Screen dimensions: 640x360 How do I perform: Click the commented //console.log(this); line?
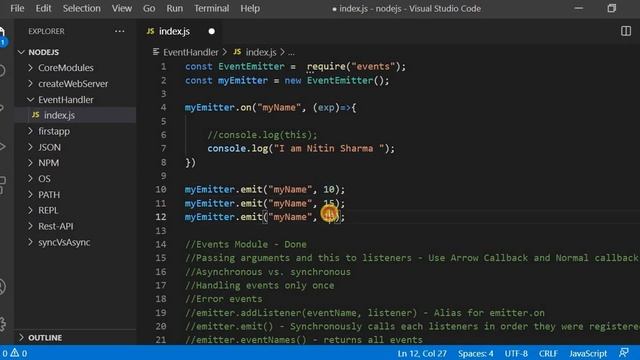click(262, 135)
